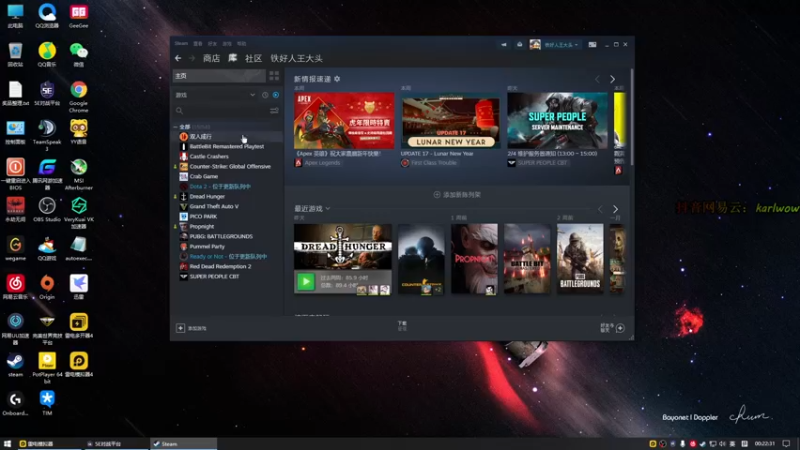Select Ready or Not in game list
Screen dimensions: 800x450
pos(227,256)
